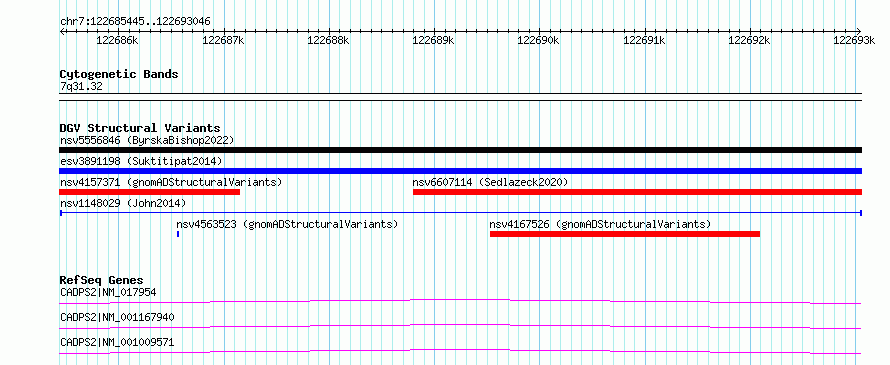The width and height of the screenshot is (890, 365).
Task: Click the red nsv6607114 variant bar
Action: click(637, 192)
